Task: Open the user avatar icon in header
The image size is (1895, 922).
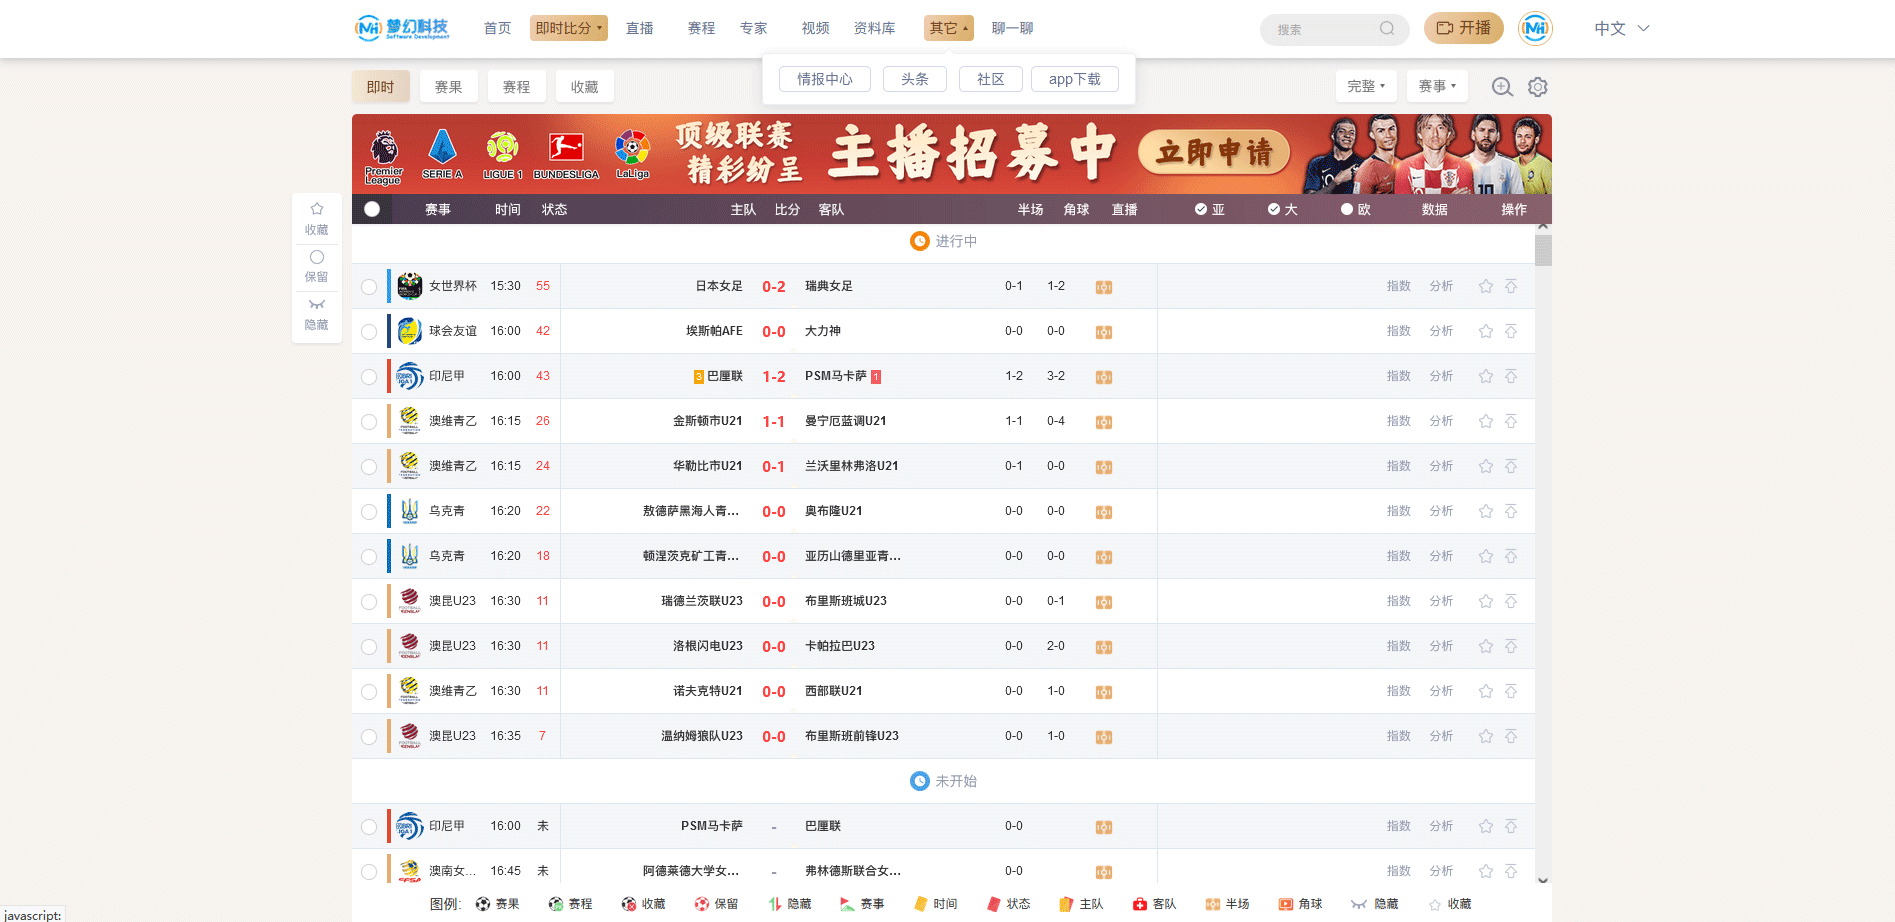Action: [1535, 29]
